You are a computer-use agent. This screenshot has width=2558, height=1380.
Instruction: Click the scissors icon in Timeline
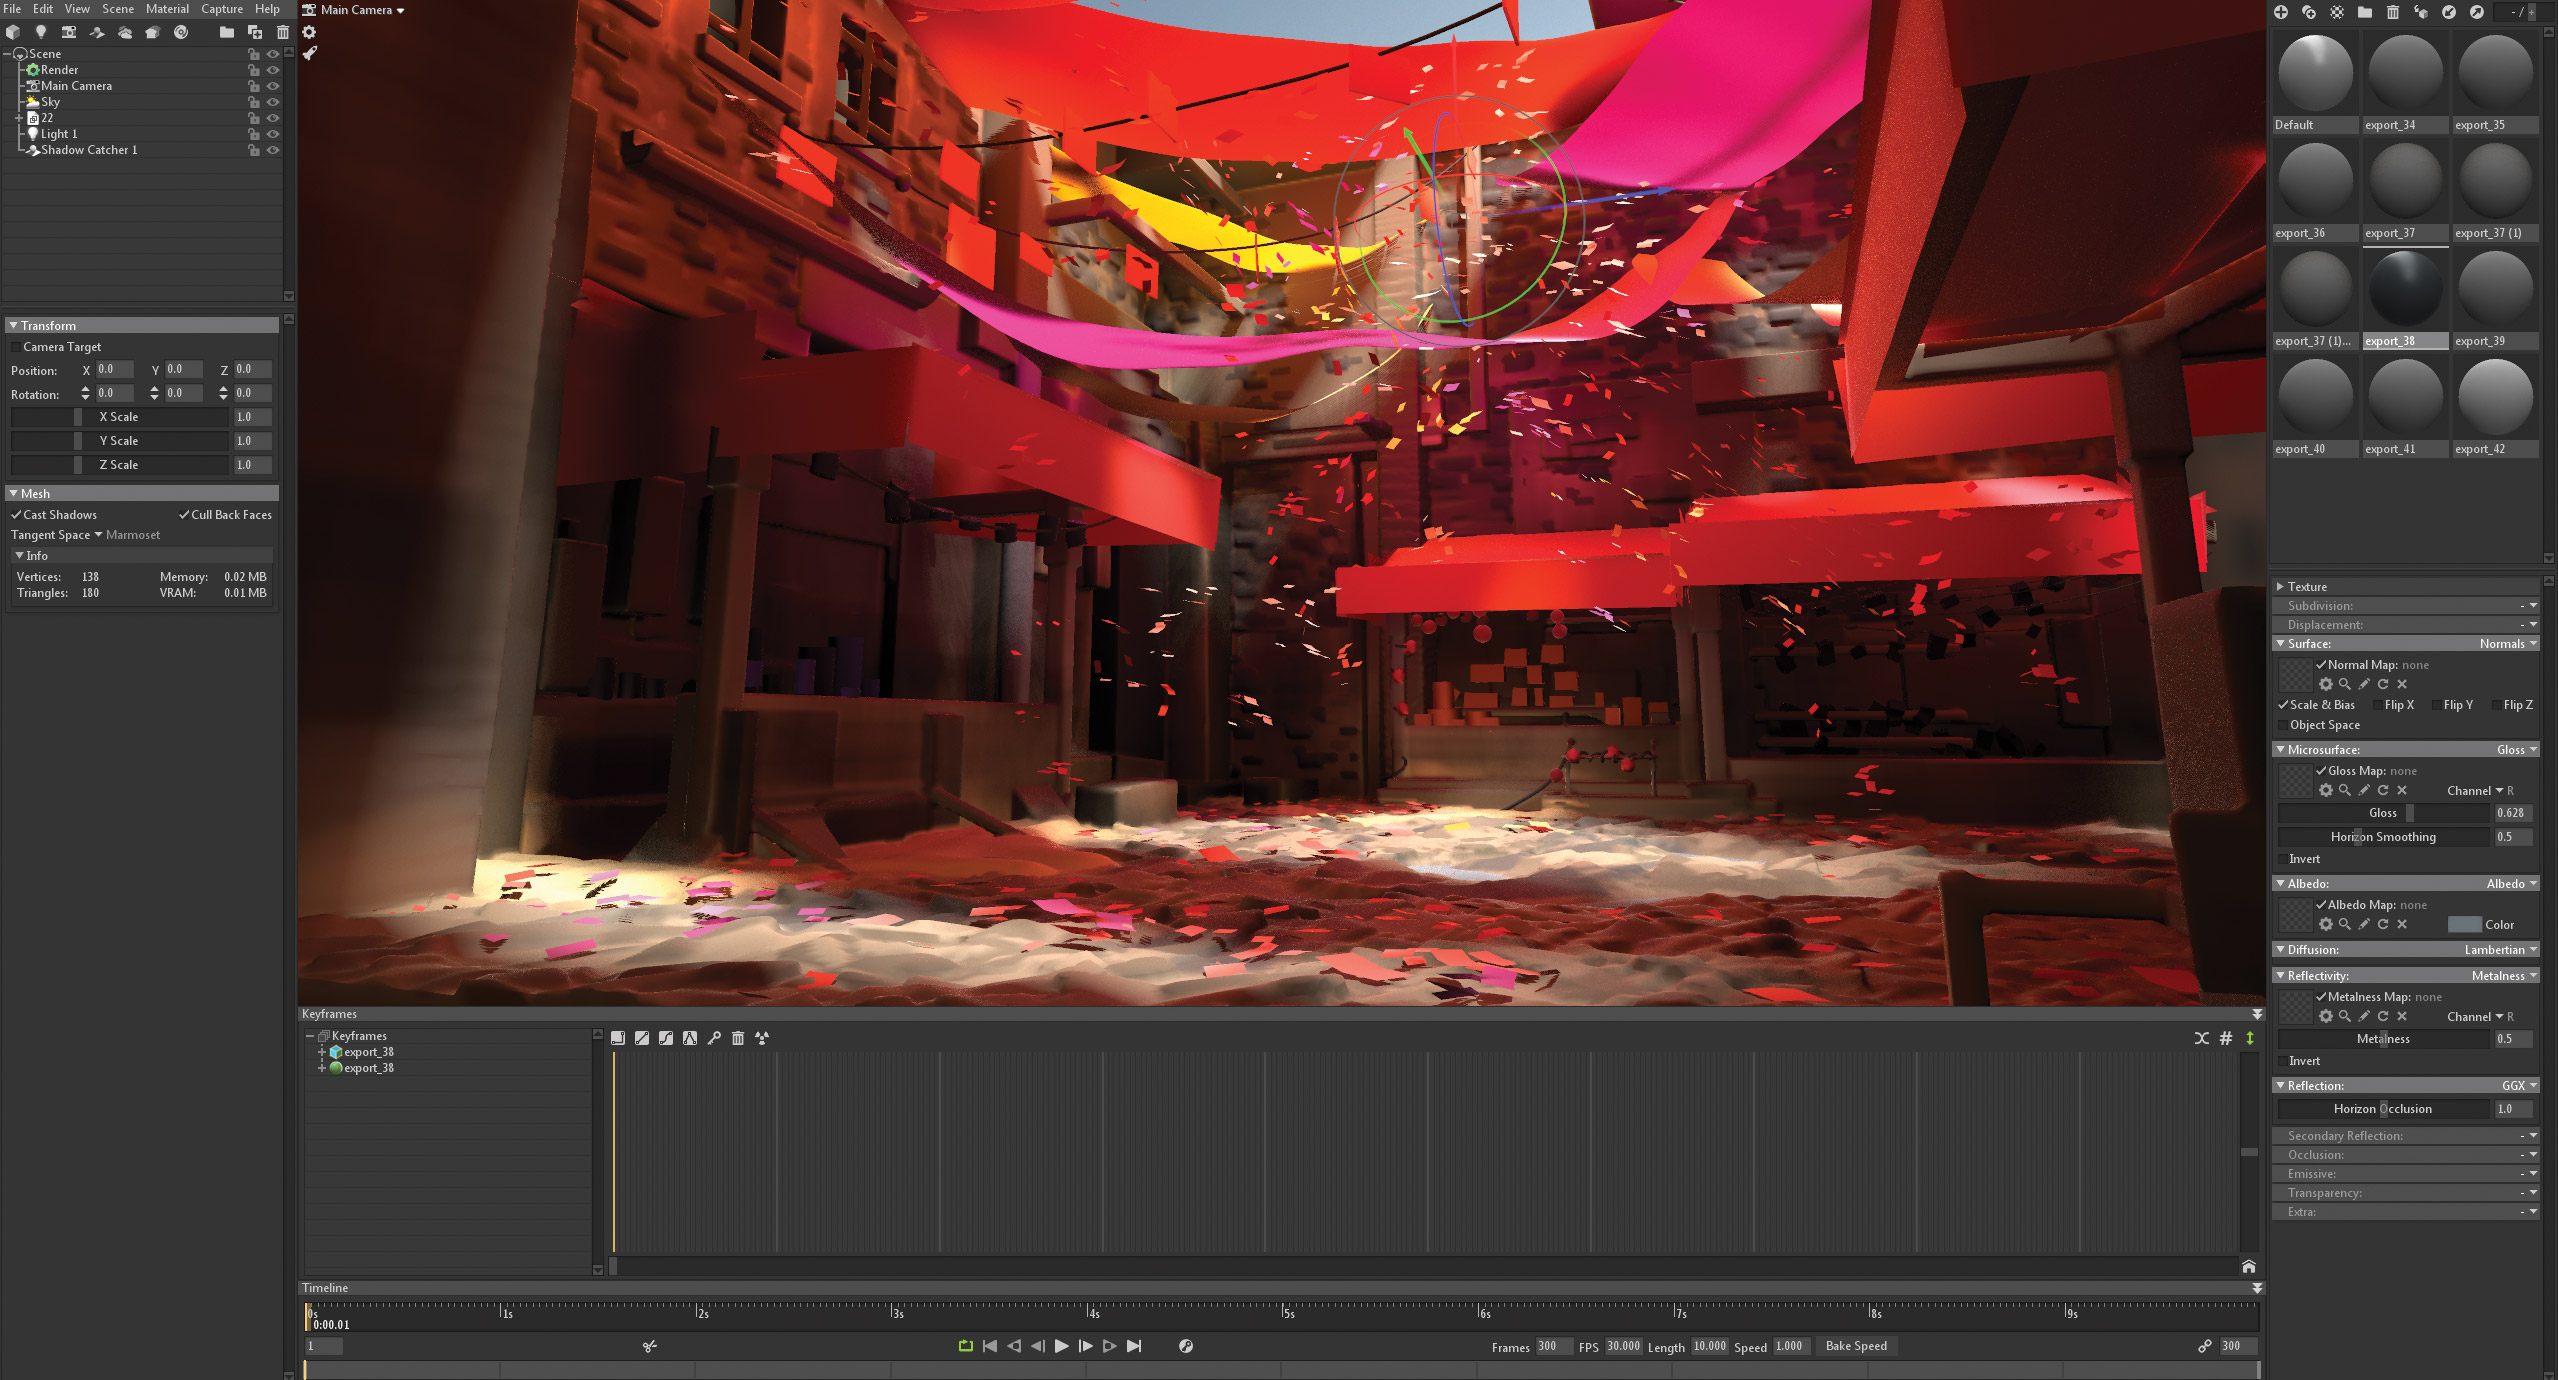pos(650,1346)
